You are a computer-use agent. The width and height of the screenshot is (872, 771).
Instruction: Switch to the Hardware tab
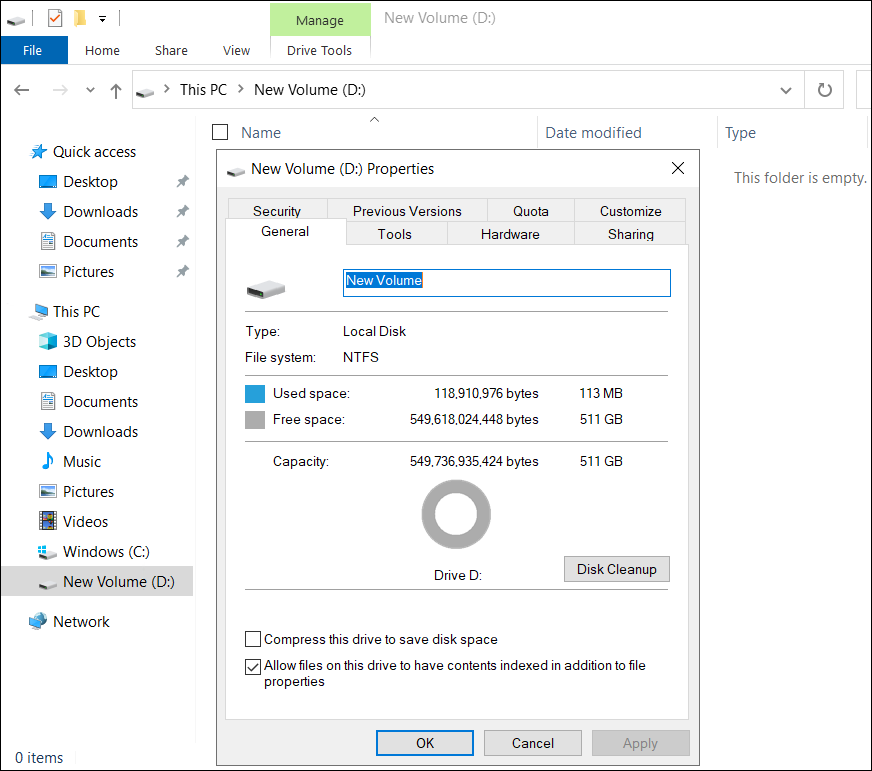coord(510,233)
